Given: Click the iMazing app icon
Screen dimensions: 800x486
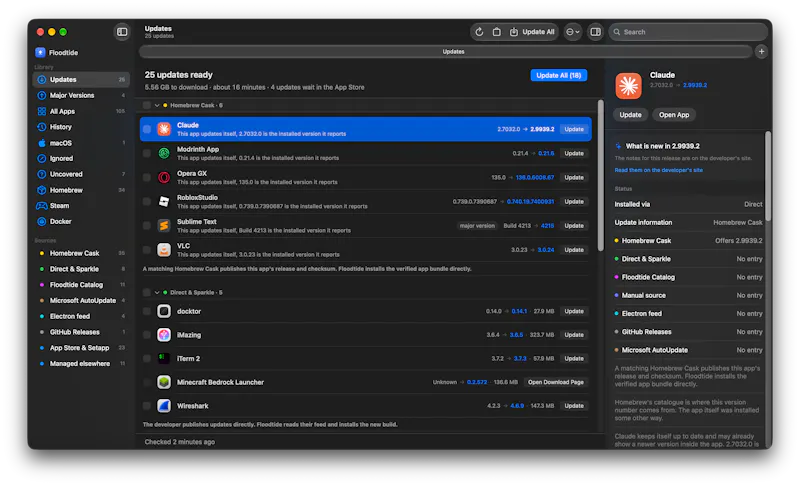Looking at the screenshot, I should [164, 335].
